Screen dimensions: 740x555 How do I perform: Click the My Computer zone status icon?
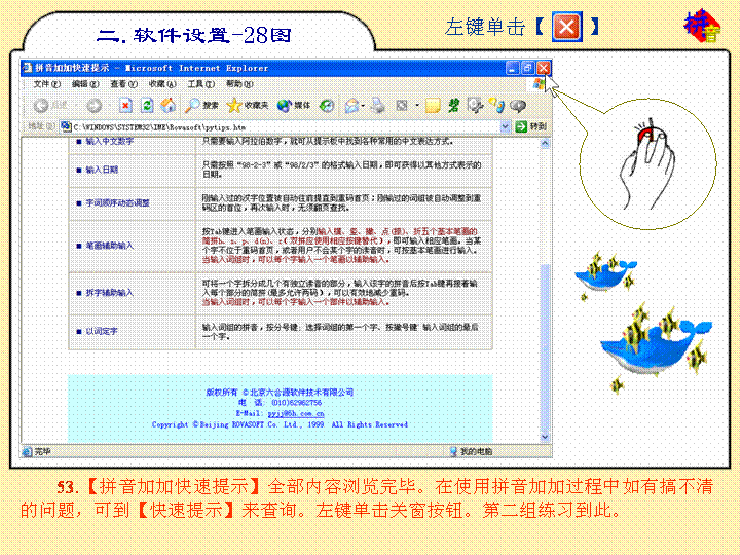tap(453, 452)
